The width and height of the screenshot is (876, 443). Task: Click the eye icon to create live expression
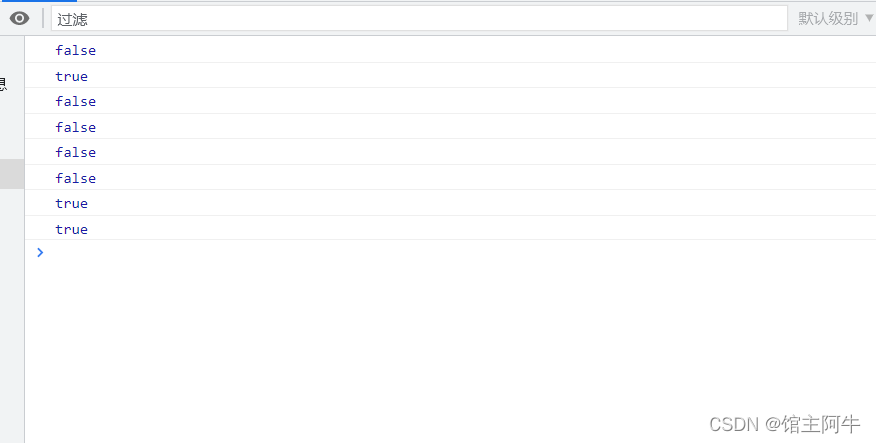20,18
